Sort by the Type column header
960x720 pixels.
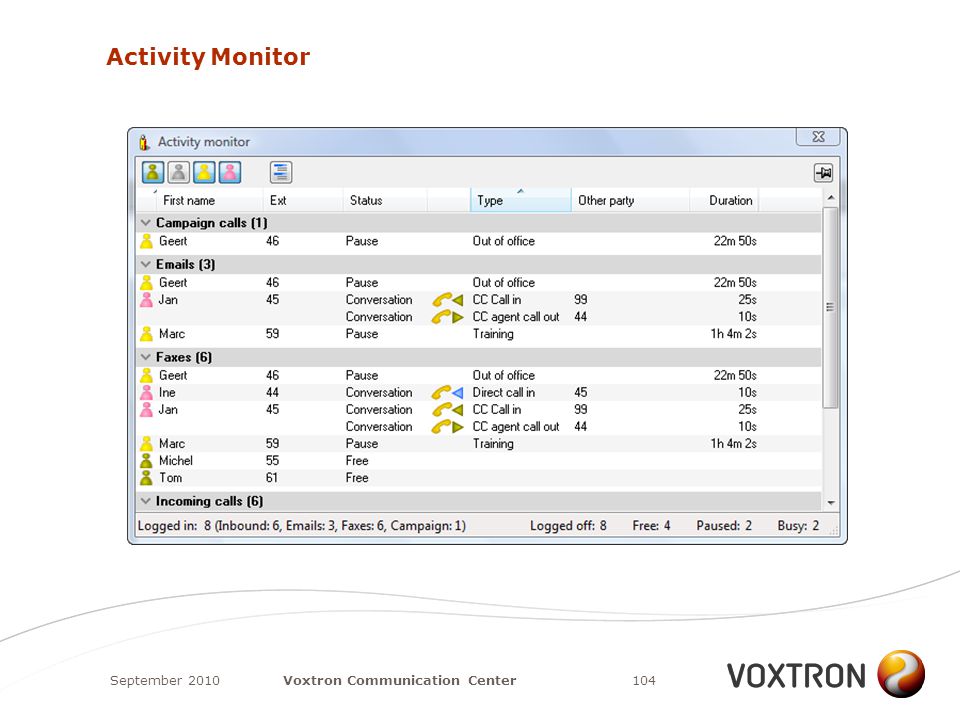point(520,200)
